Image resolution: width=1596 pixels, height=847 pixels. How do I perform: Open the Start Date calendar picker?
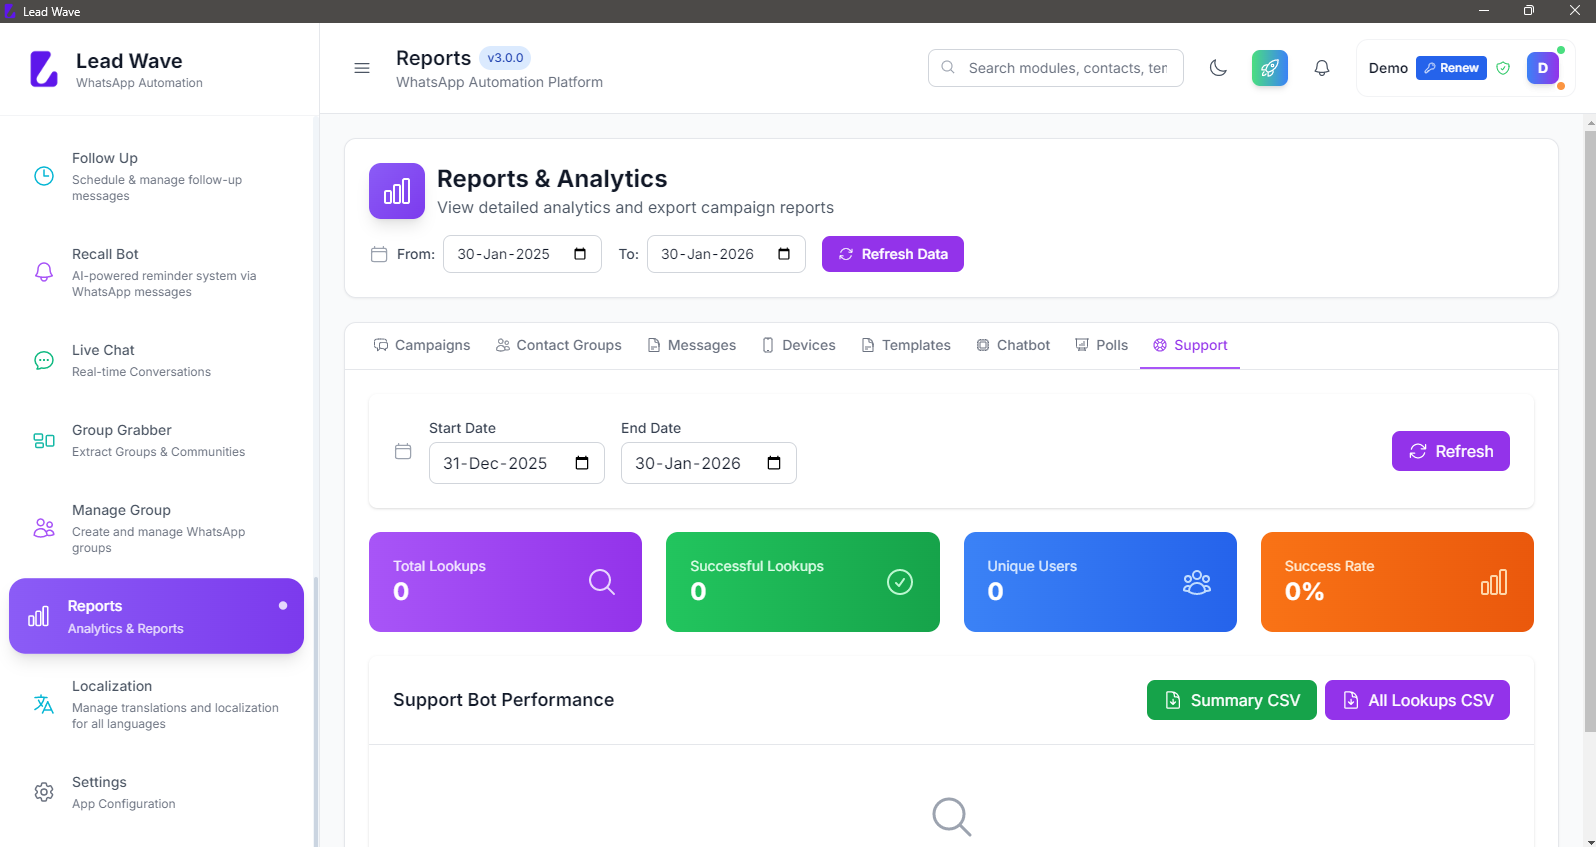click(x=582, y=463)
